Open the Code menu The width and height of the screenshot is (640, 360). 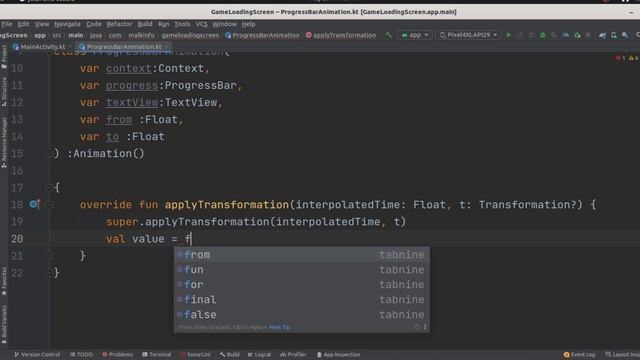pyautogui.click(x=93, y=24)
